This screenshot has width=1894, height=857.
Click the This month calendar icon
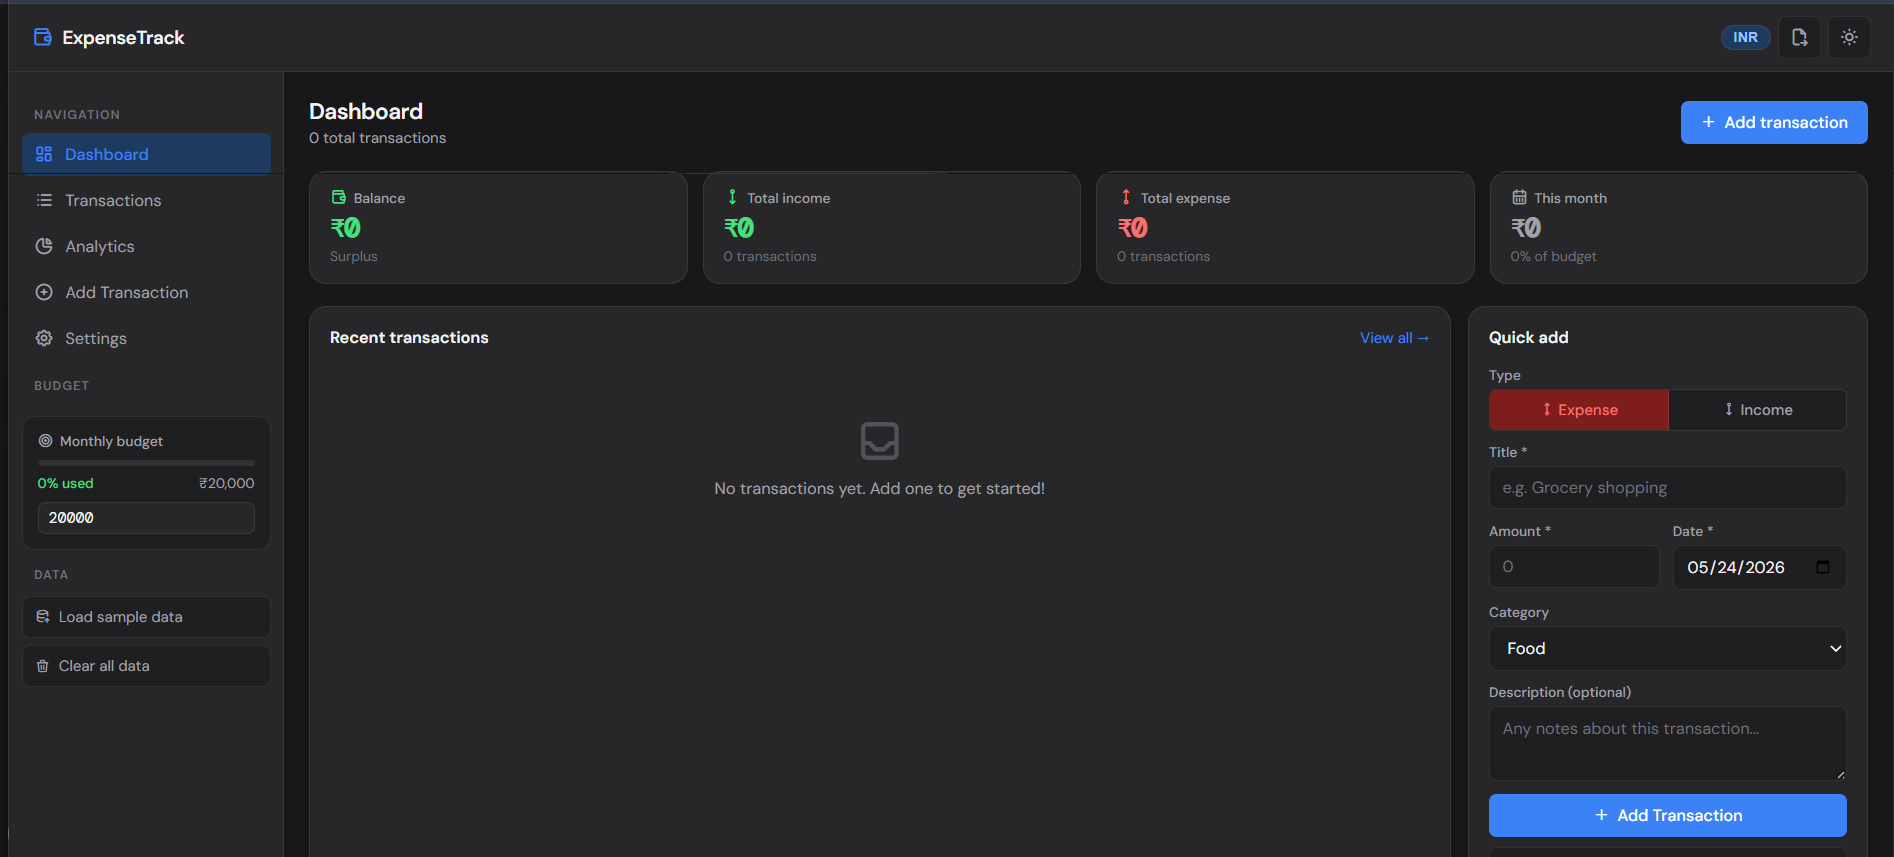1519,197
